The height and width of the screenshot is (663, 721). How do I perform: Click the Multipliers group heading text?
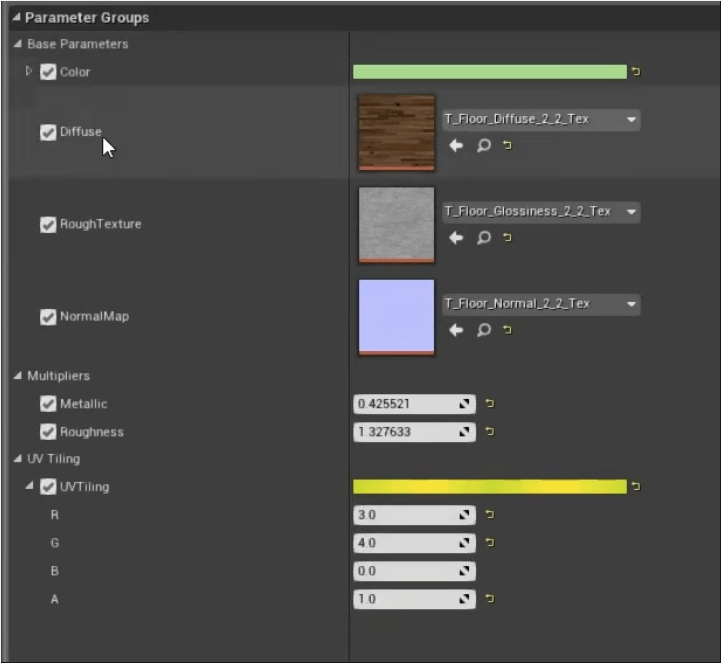tap(58, 376)
